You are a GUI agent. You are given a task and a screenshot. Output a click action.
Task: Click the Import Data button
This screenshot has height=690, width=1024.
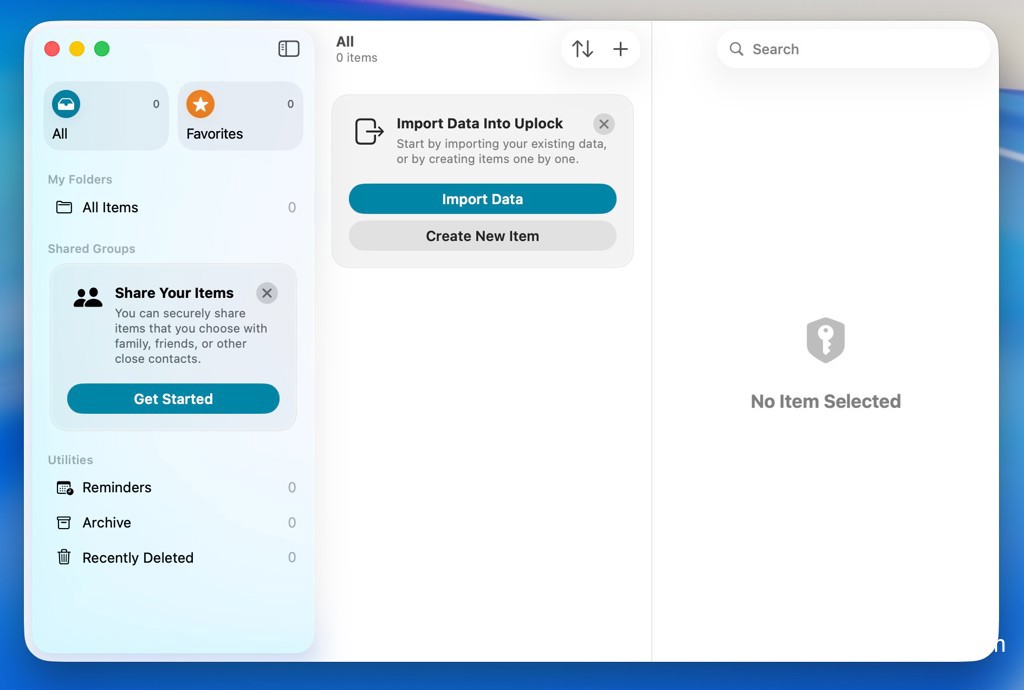point(483,199)
